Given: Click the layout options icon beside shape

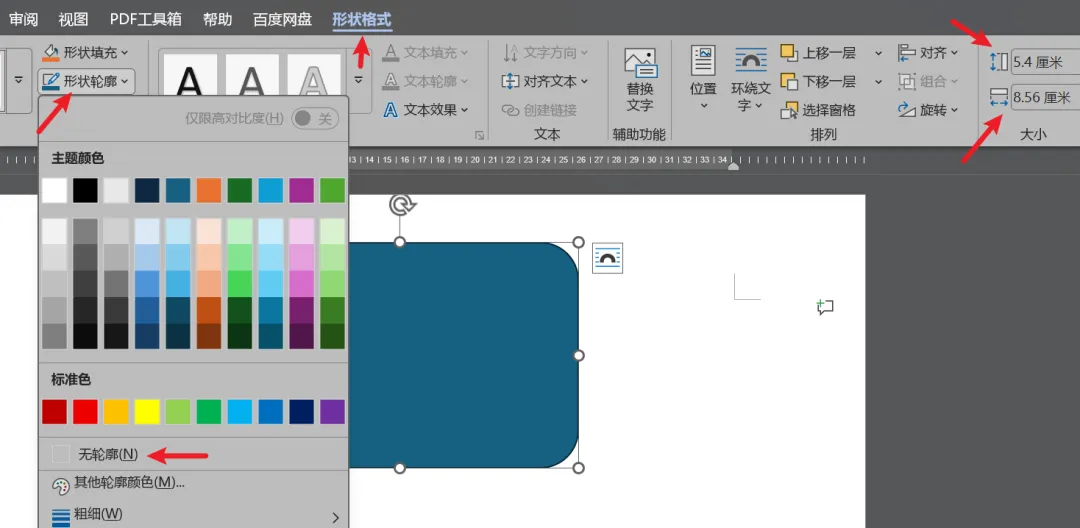Looking at the screenshot, I should (x=607, y=259).
